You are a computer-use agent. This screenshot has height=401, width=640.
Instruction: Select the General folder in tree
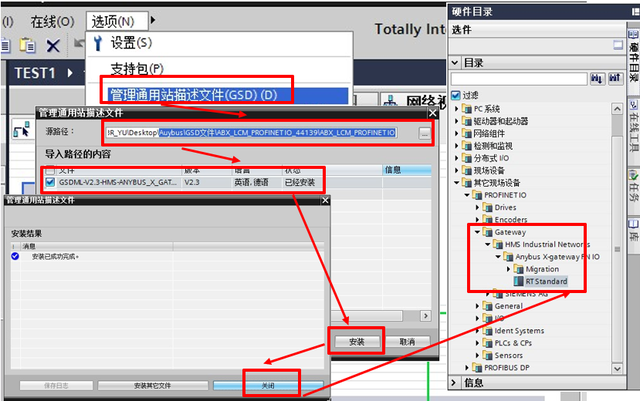508,306
